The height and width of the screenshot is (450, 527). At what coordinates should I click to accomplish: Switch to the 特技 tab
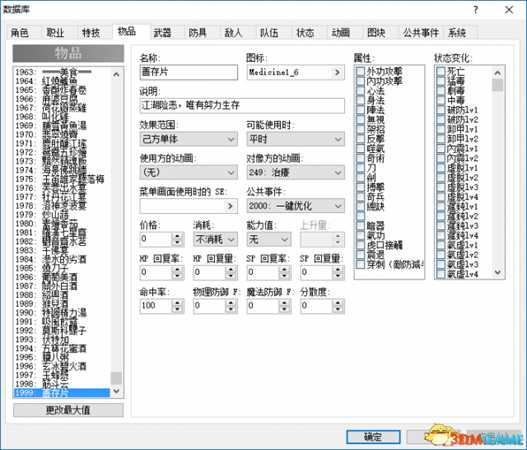(x=91, y=33)
